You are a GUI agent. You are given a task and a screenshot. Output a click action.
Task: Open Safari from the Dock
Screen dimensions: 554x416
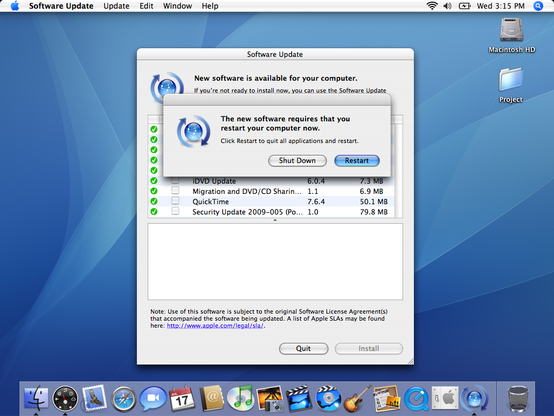pos(123,399)
